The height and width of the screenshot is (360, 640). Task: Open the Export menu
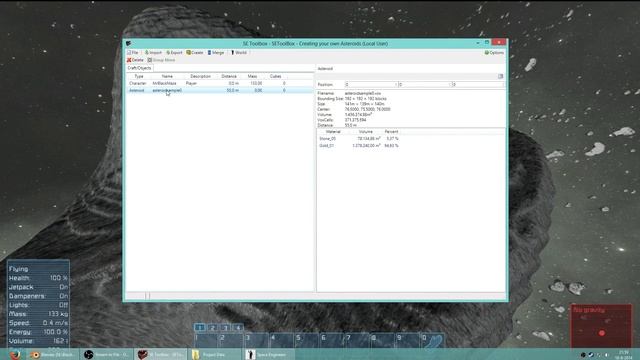[174, 53]
